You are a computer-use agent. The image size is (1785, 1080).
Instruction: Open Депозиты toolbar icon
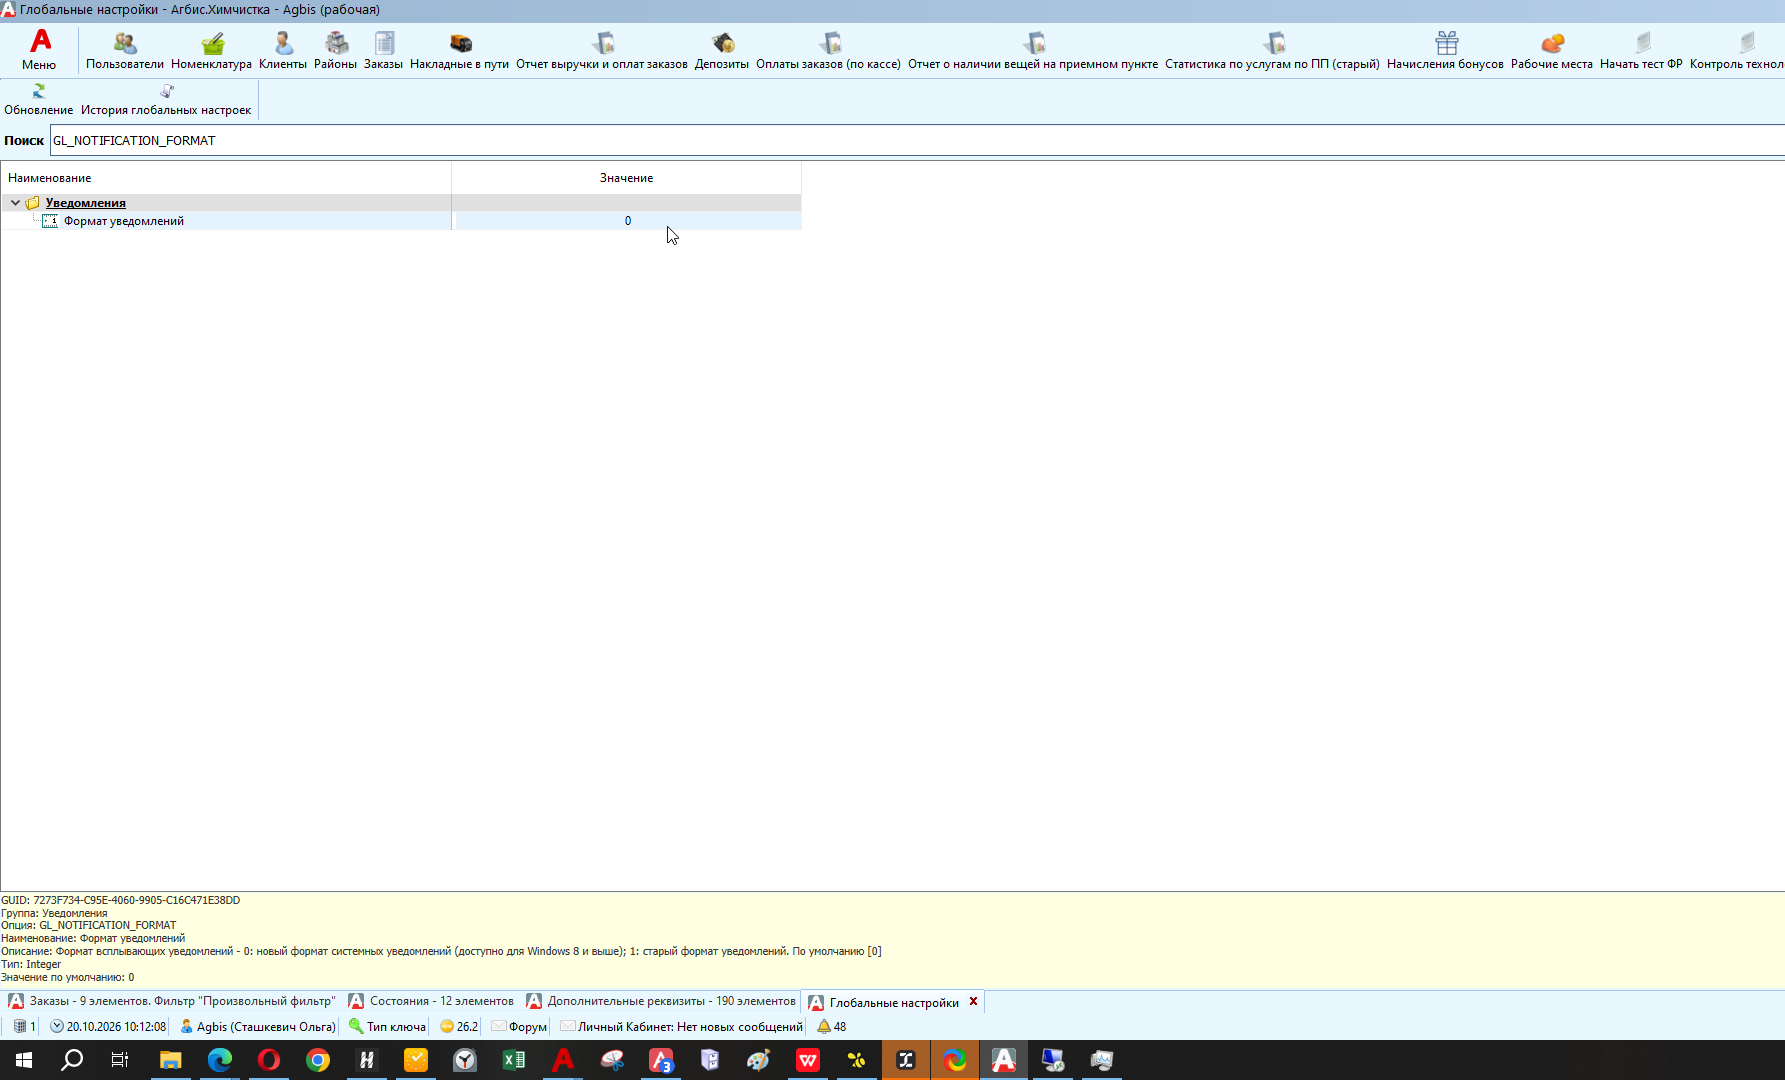pos(722,49)
